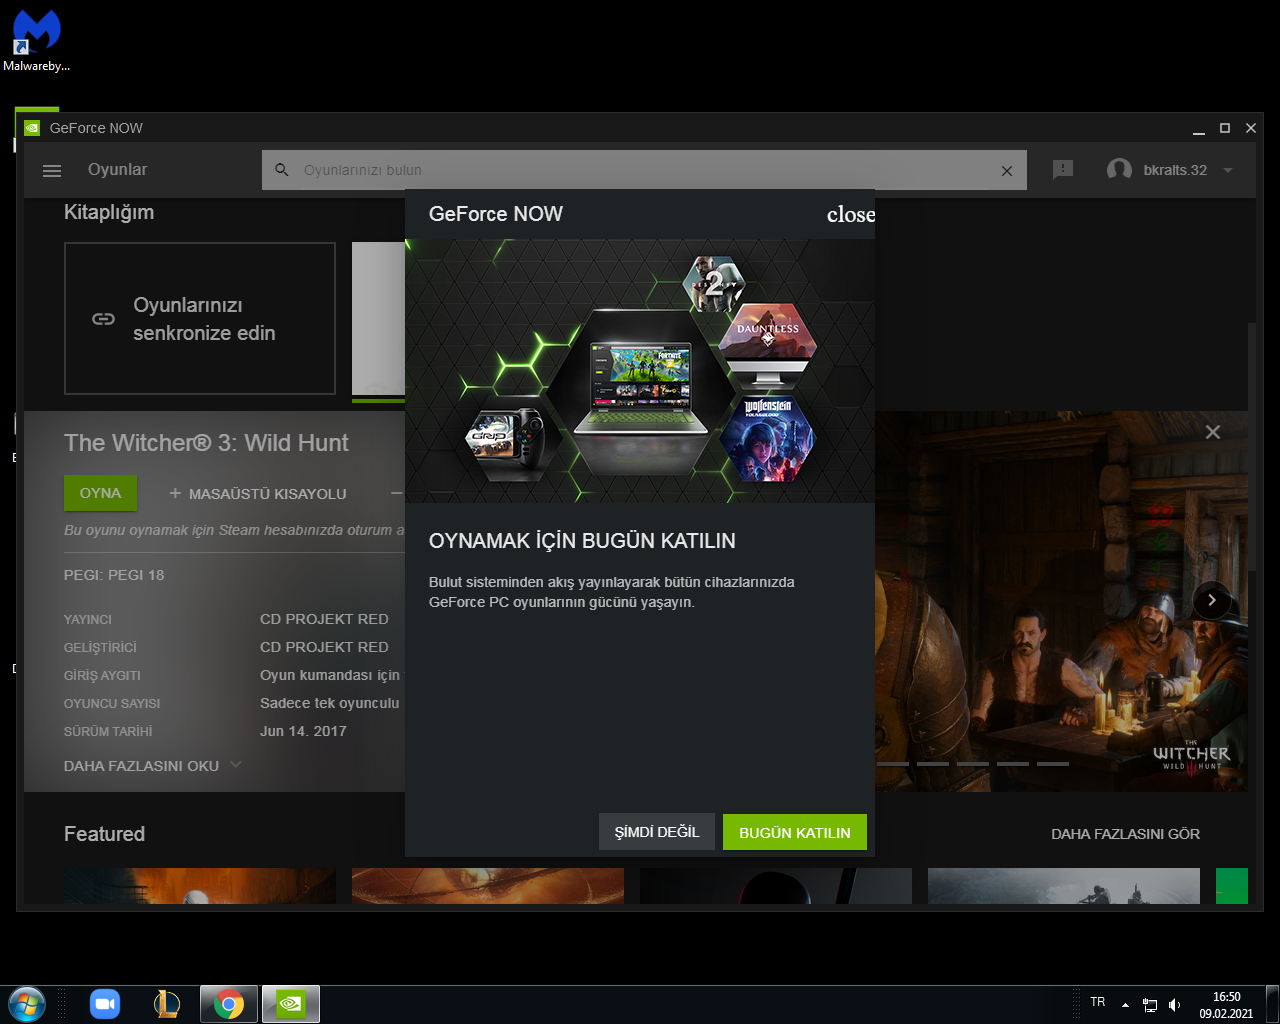Click CD PROJEKT RED in the YAYINCI row

(x=324, y=619)
